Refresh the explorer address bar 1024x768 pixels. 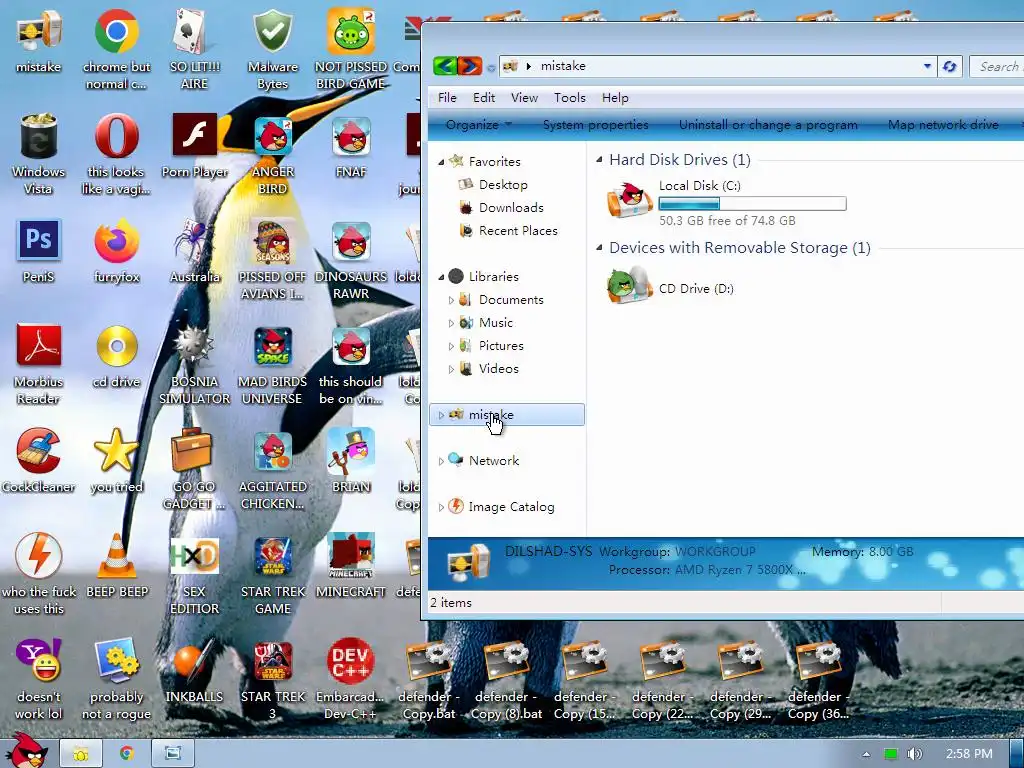pyautogui.click(x=950, y=66)
